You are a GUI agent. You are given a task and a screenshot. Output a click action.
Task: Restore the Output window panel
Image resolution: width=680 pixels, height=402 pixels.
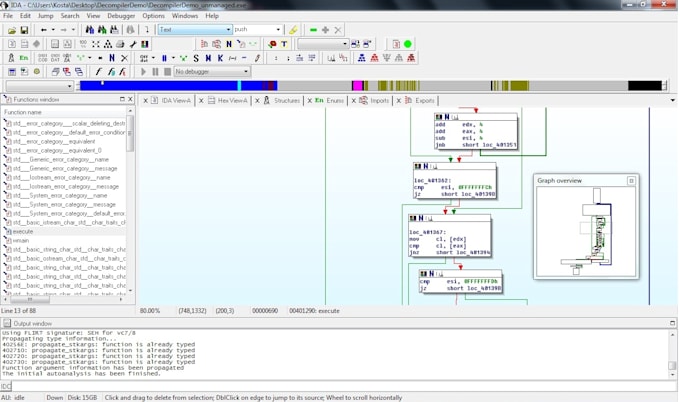tap(673, 323)
